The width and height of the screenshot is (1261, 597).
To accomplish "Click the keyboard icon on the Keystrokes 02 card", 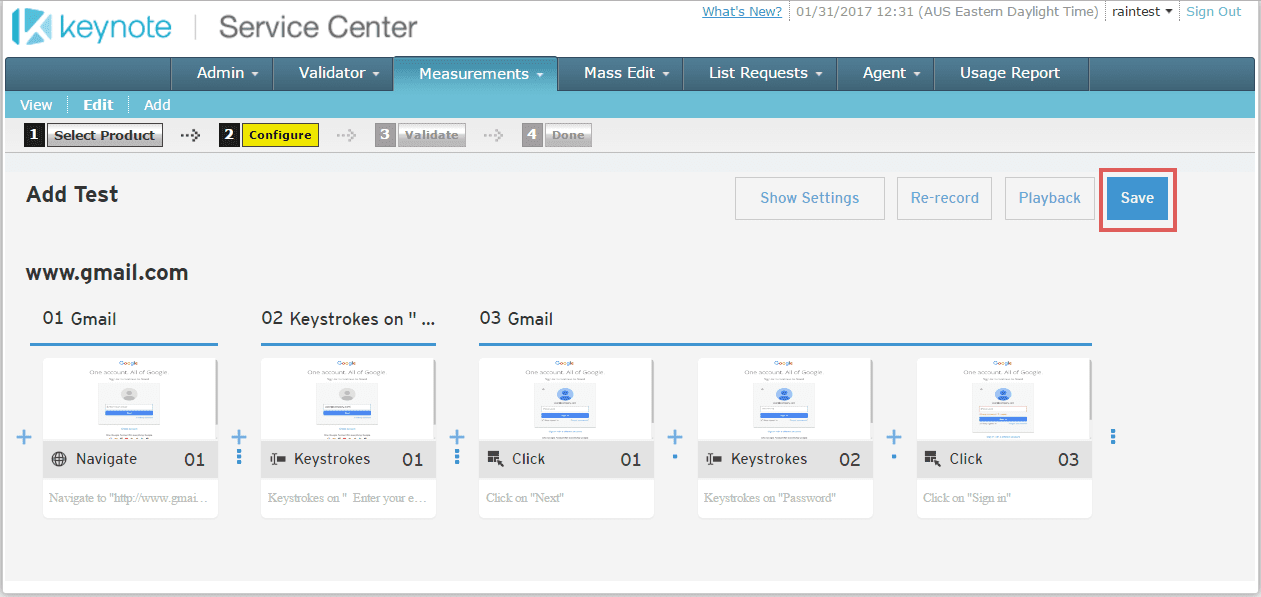I will point(714,459).
